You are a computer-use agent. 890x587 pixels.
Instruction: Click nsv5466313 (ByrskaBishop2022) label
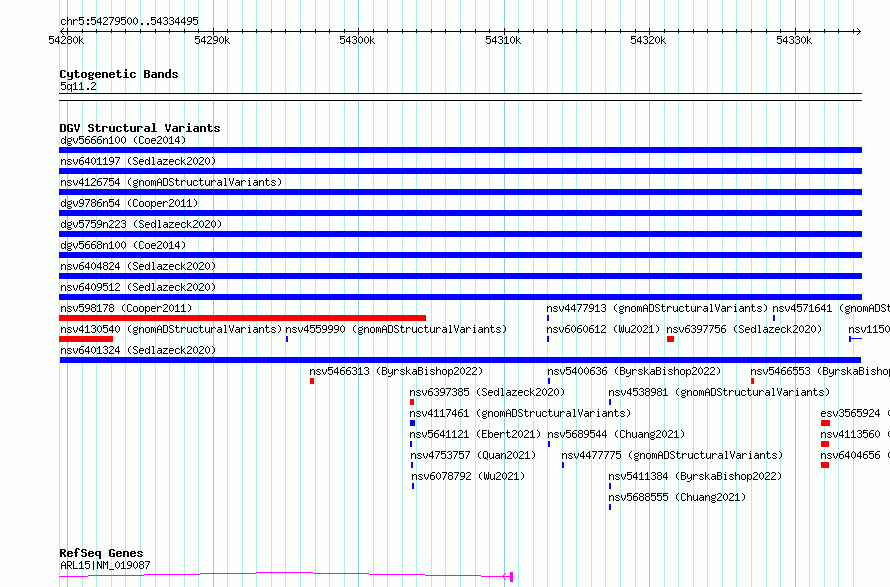click(396, 371)
